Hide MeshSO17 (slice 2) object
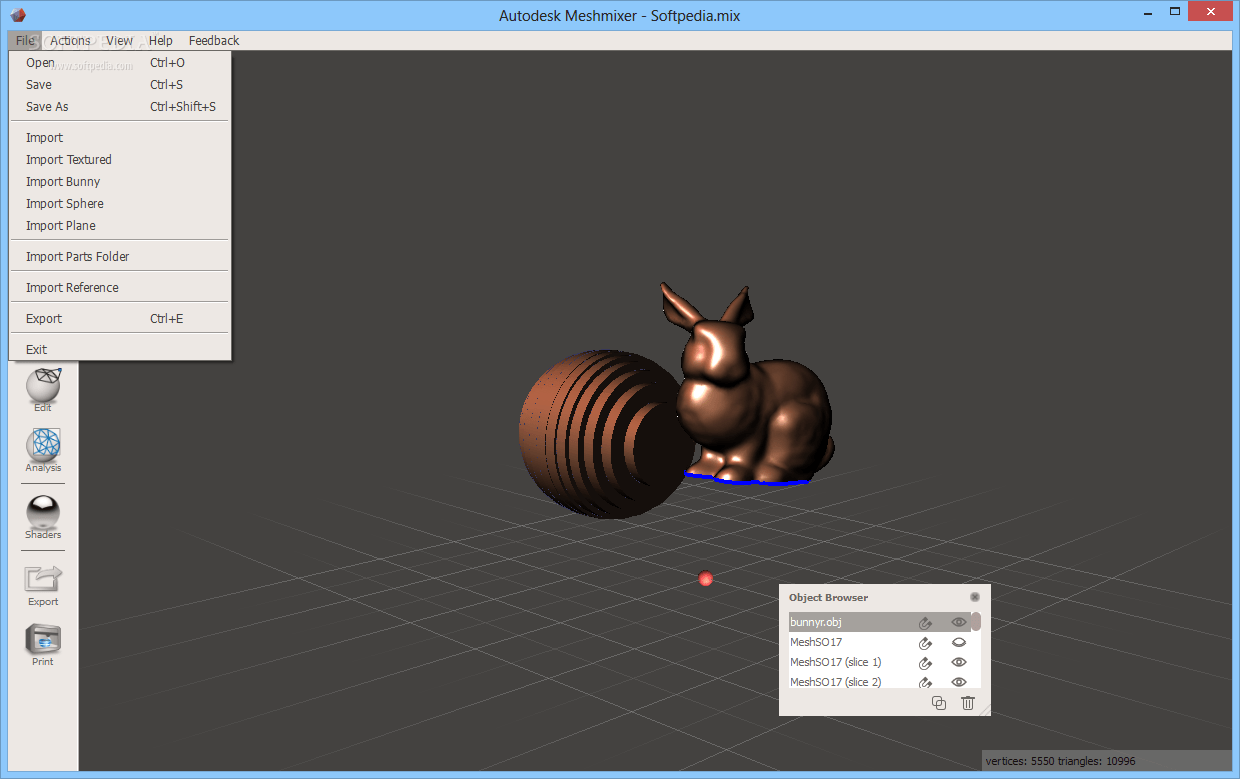Viewport: 1240px width, 779px height. click(x=959, y=682)
